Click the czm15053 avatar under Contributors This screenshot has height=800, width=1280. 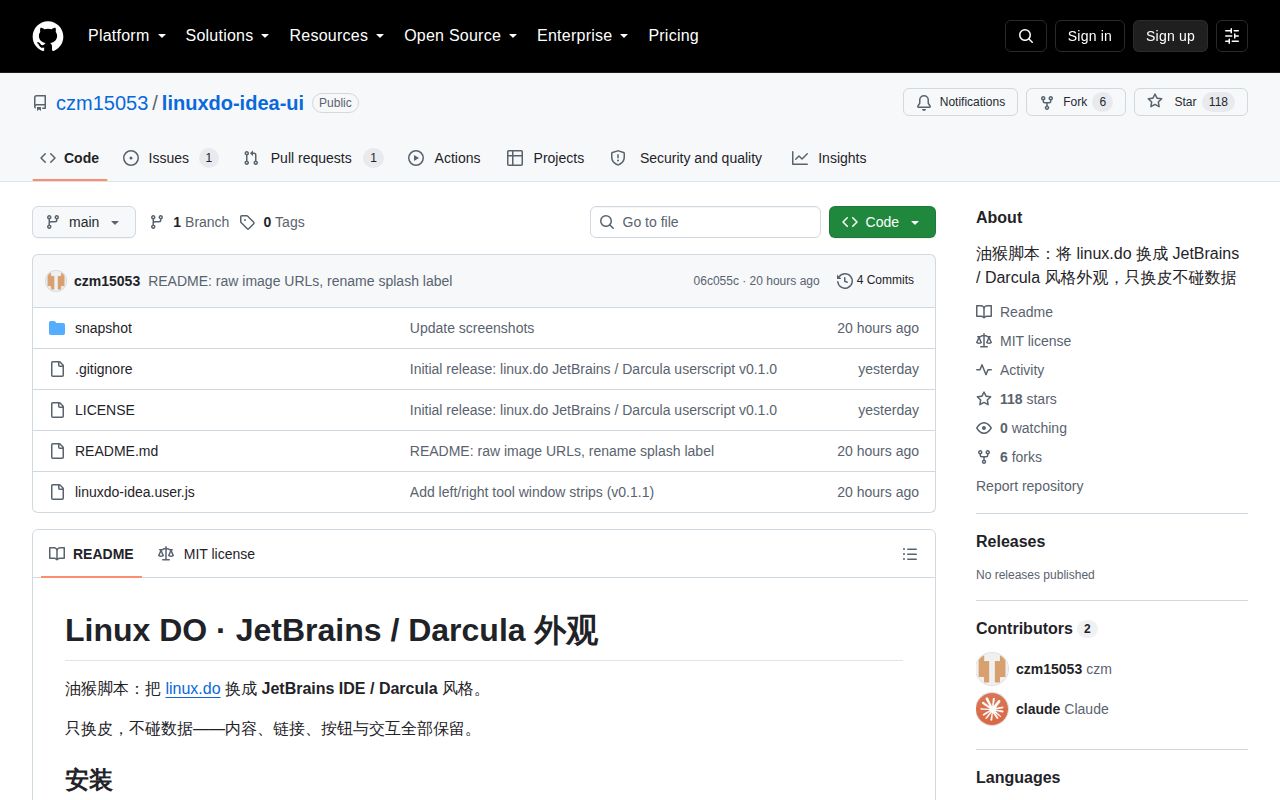click(992, 669)
